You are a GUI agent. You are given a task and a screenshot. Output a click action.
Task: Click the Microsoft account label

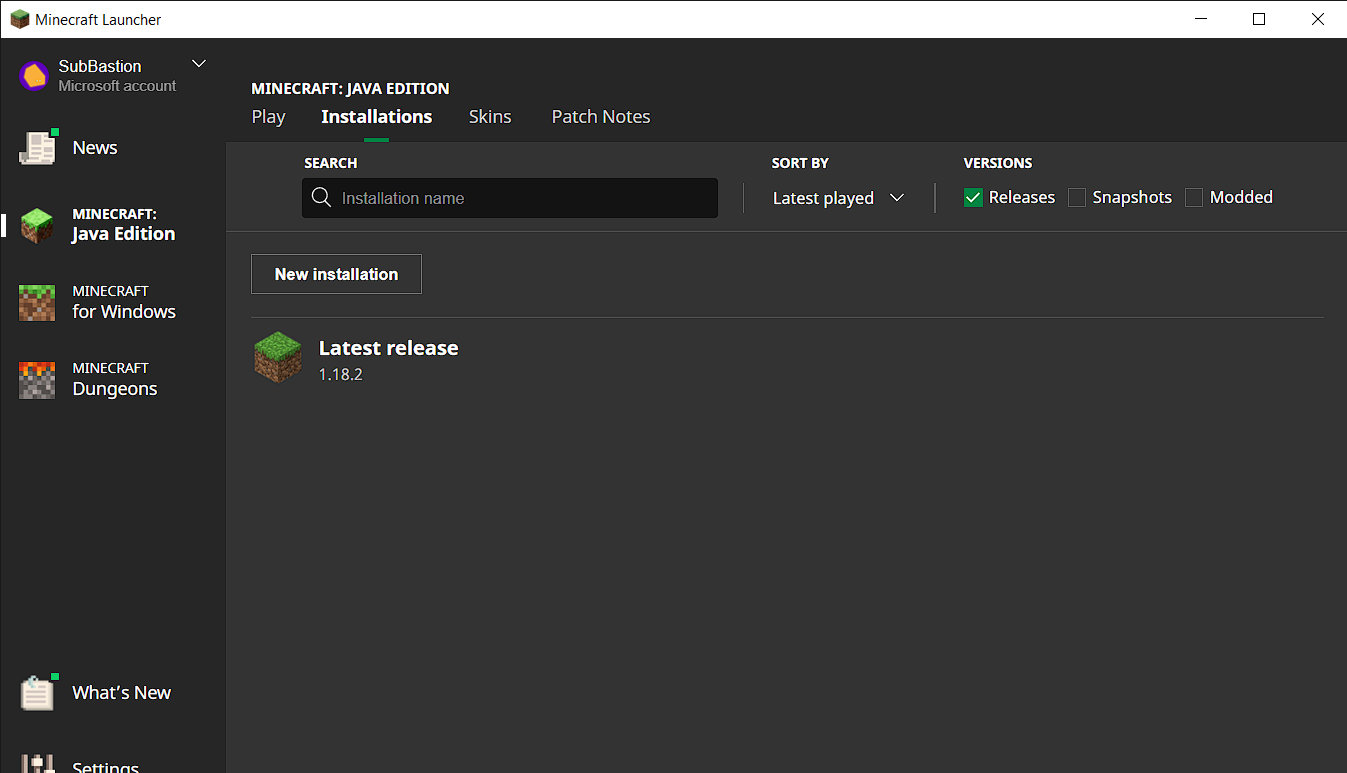click(x=117, y=86)
